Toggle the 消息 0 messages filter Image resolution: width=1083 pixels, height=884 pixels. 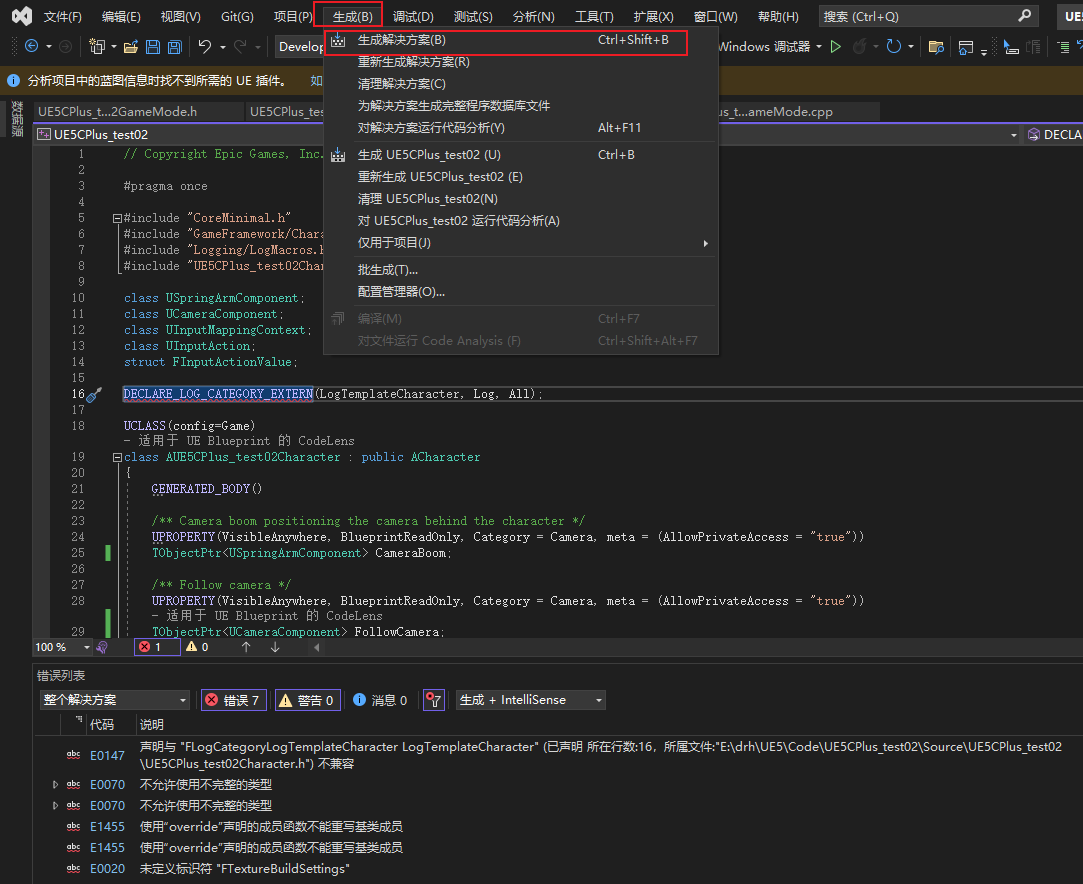click(380, 700)
